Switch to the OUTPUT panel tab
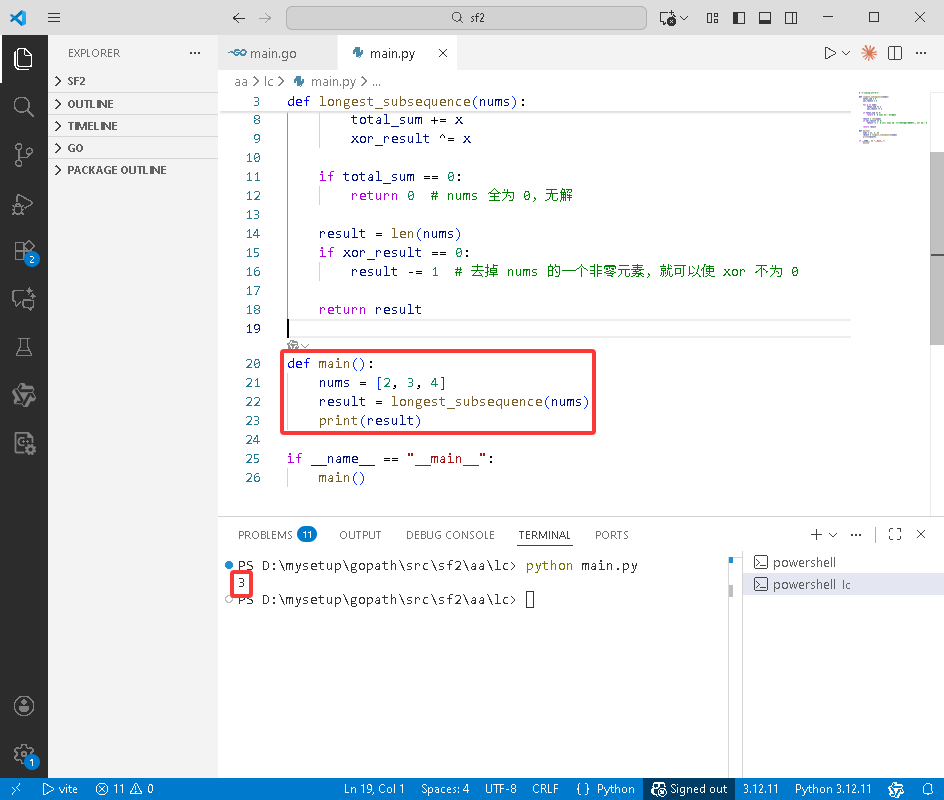The height and width of the screenshot is (800, 944). (360, 535)
